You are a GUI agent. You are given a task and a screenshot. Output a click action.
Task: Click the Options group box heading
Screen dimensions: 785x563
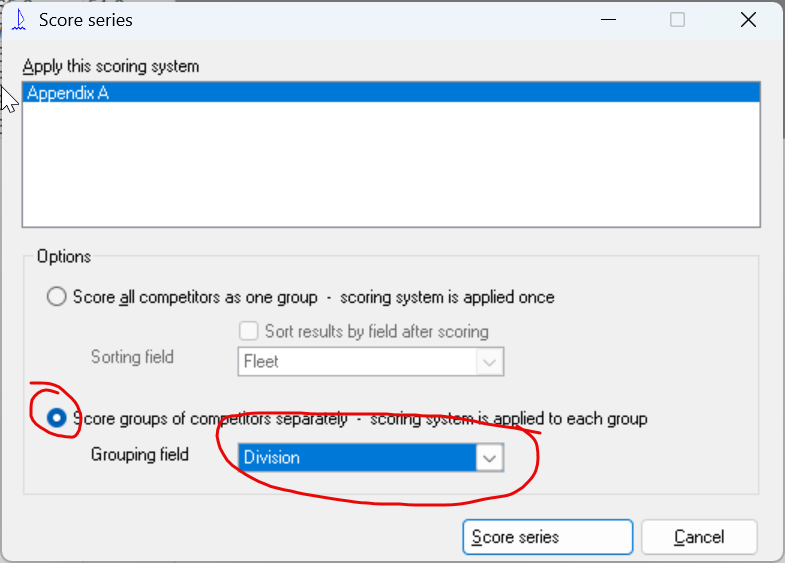click(64, 256)
